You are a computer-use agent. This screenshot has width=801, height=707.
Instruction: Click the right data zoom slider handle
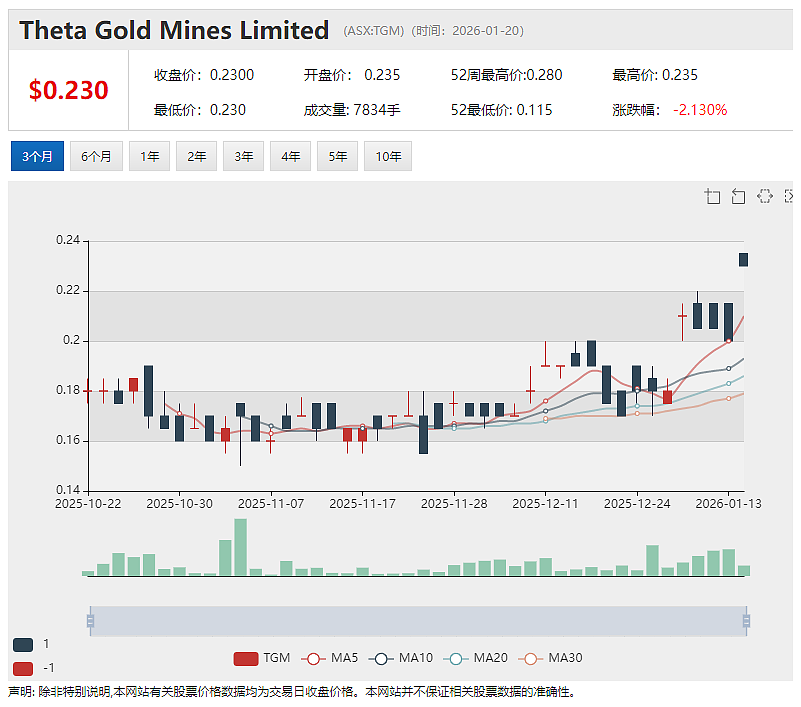pos(746,621)
